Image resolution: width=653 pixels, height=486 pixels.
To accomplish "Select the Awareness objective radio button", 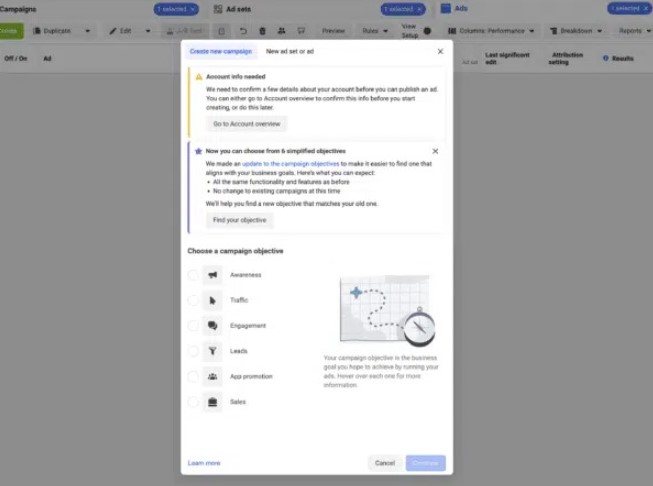I will pos(193,275).
